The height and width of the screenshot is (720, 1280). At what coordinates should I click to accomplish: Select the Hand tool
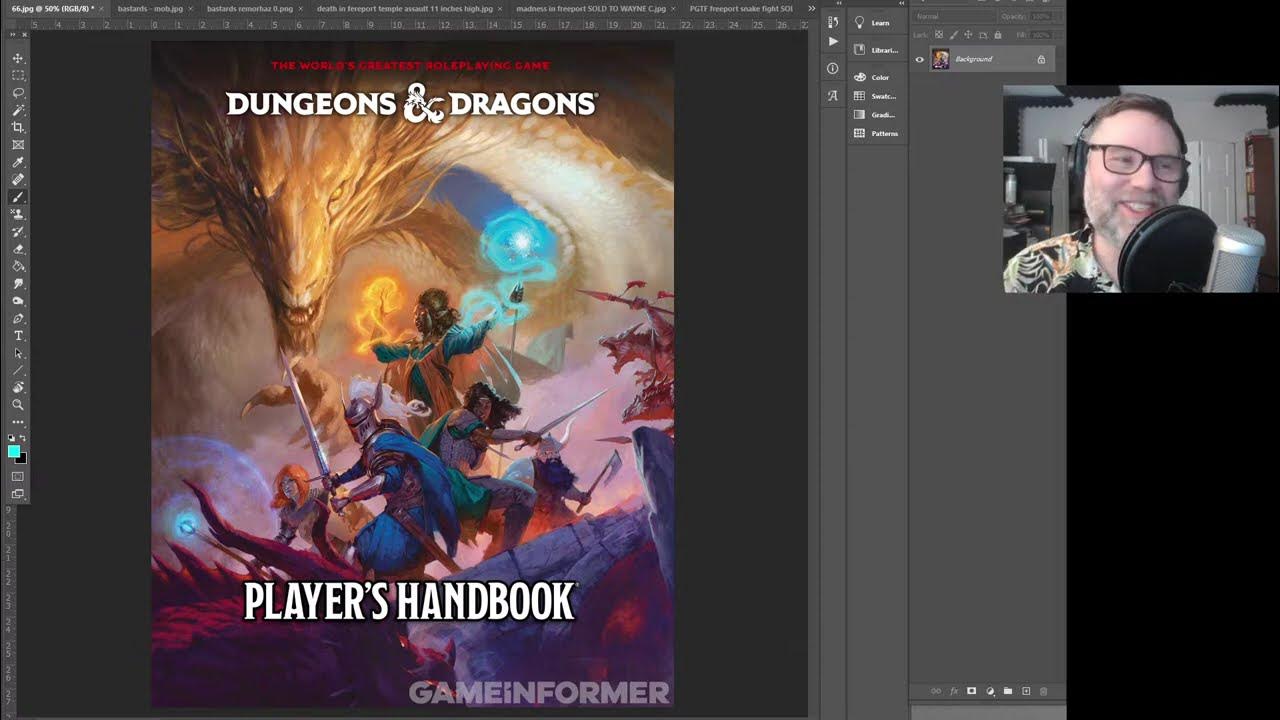[x=18, y=387]
